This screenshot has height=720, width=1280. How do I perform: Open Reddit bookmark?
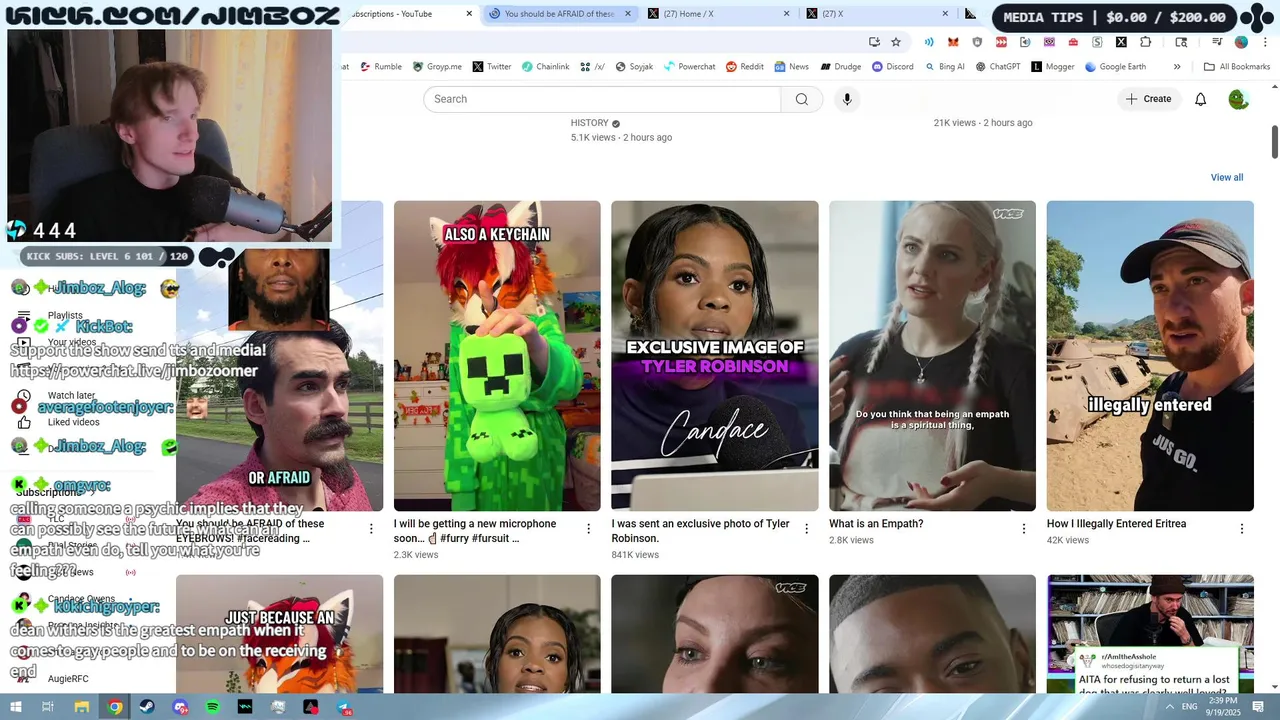745,67
